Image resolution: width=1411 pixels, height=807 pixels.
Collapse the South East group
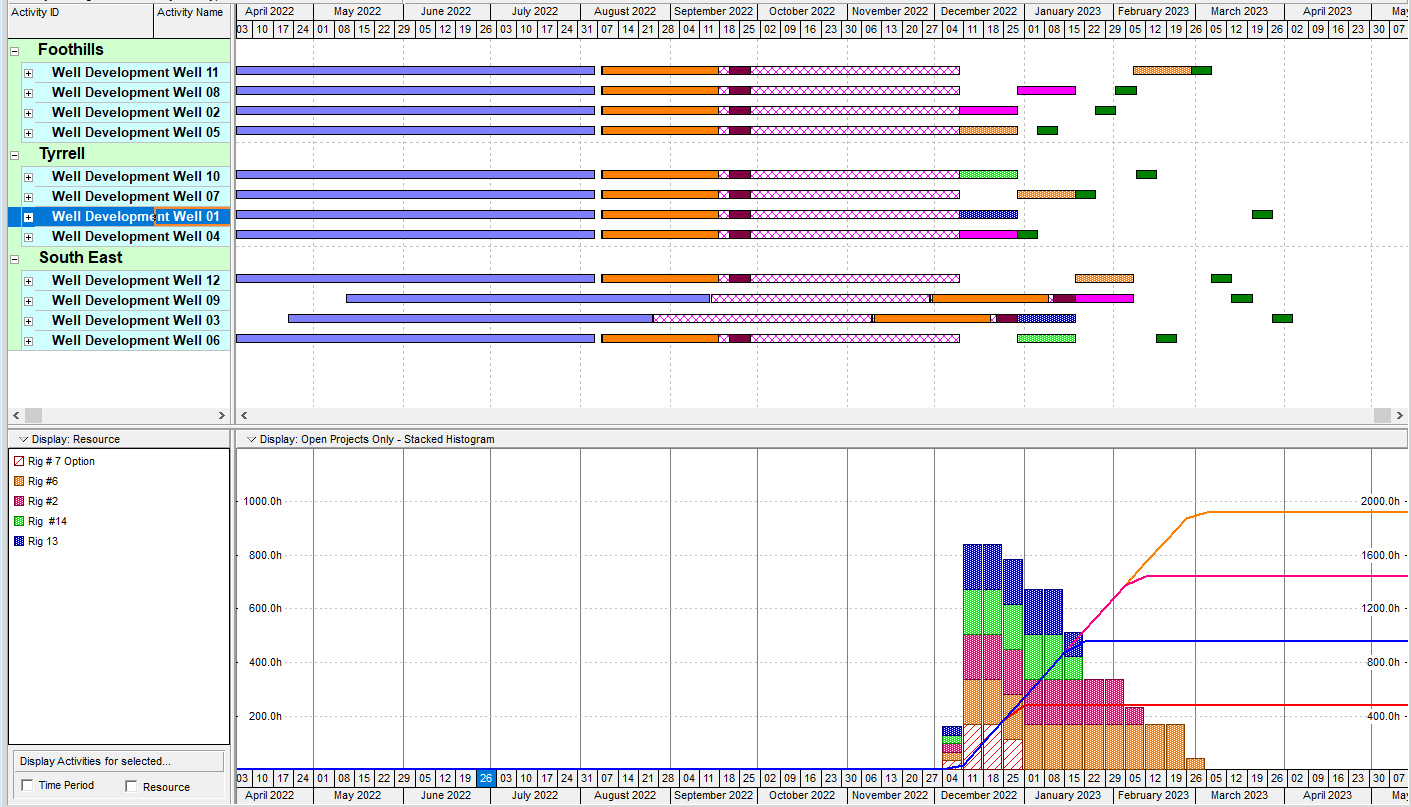click(14, 258)
